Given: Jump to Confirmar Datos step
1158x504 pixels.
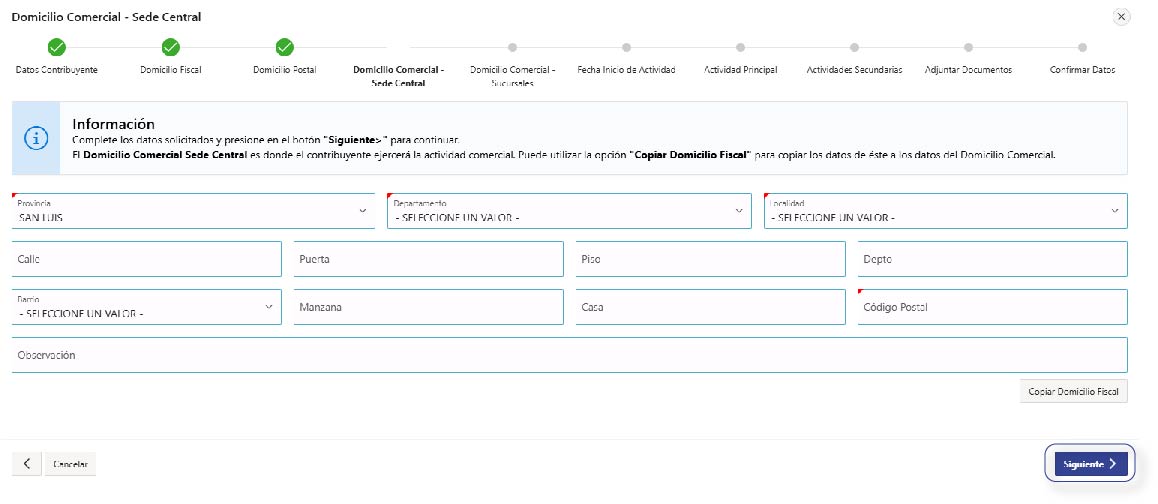Looking at the screenshot, I should tap(1082, 47).
